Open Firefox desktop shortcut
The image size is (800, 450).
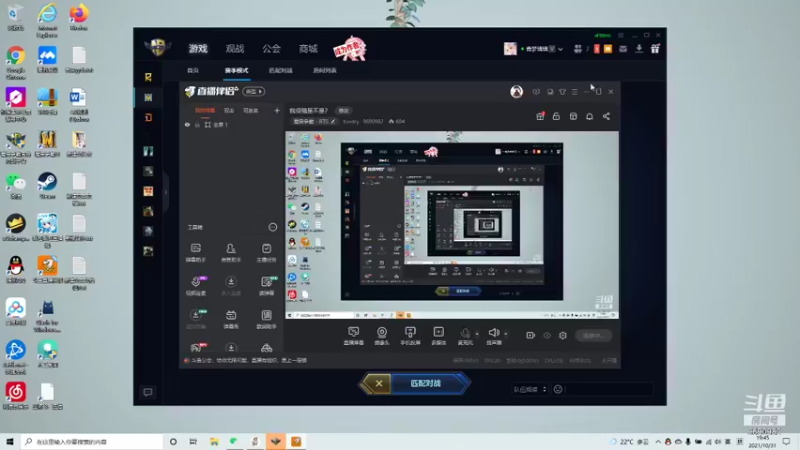click(x=79, y=17)
